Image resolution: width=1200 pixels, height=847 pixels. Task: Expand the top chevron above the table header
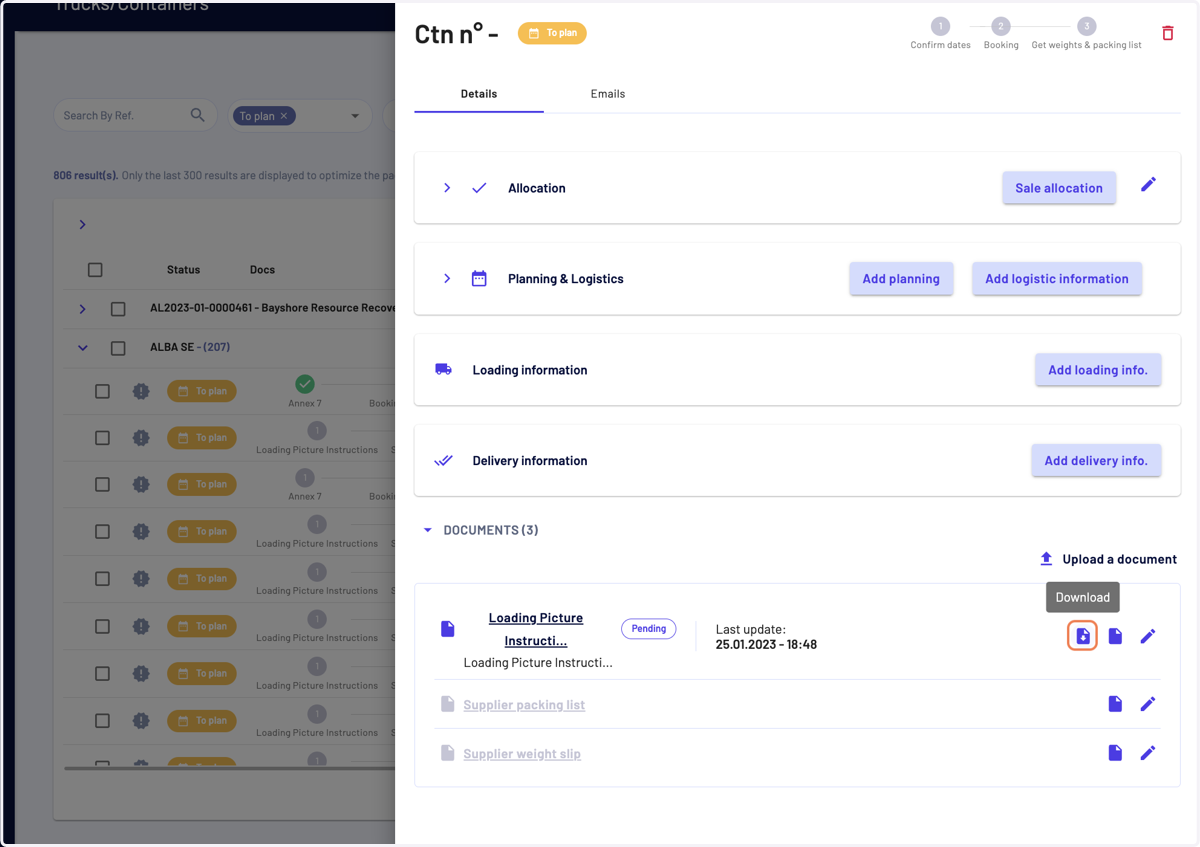tap(82, 225)
